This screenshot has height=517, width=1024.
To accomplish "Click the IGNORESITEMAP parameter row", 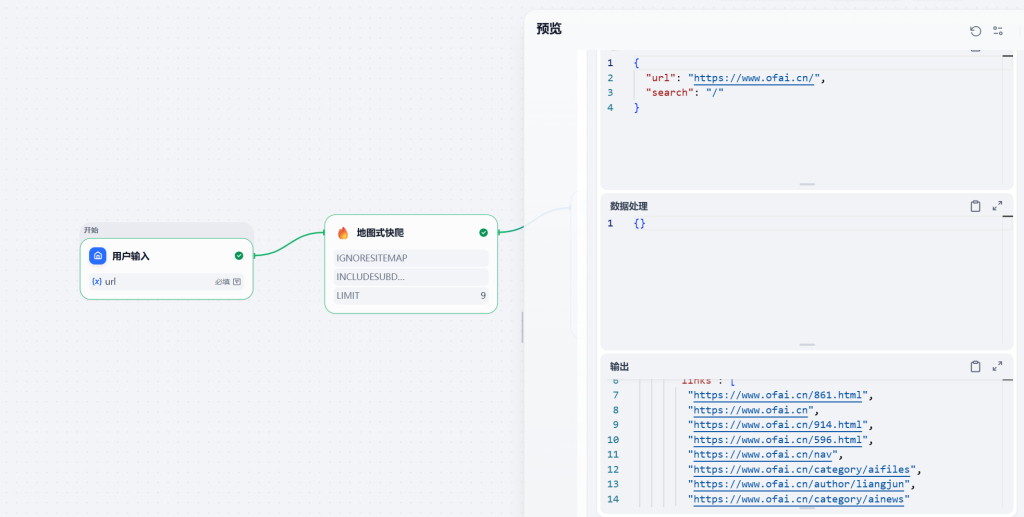I will [411, 258].
